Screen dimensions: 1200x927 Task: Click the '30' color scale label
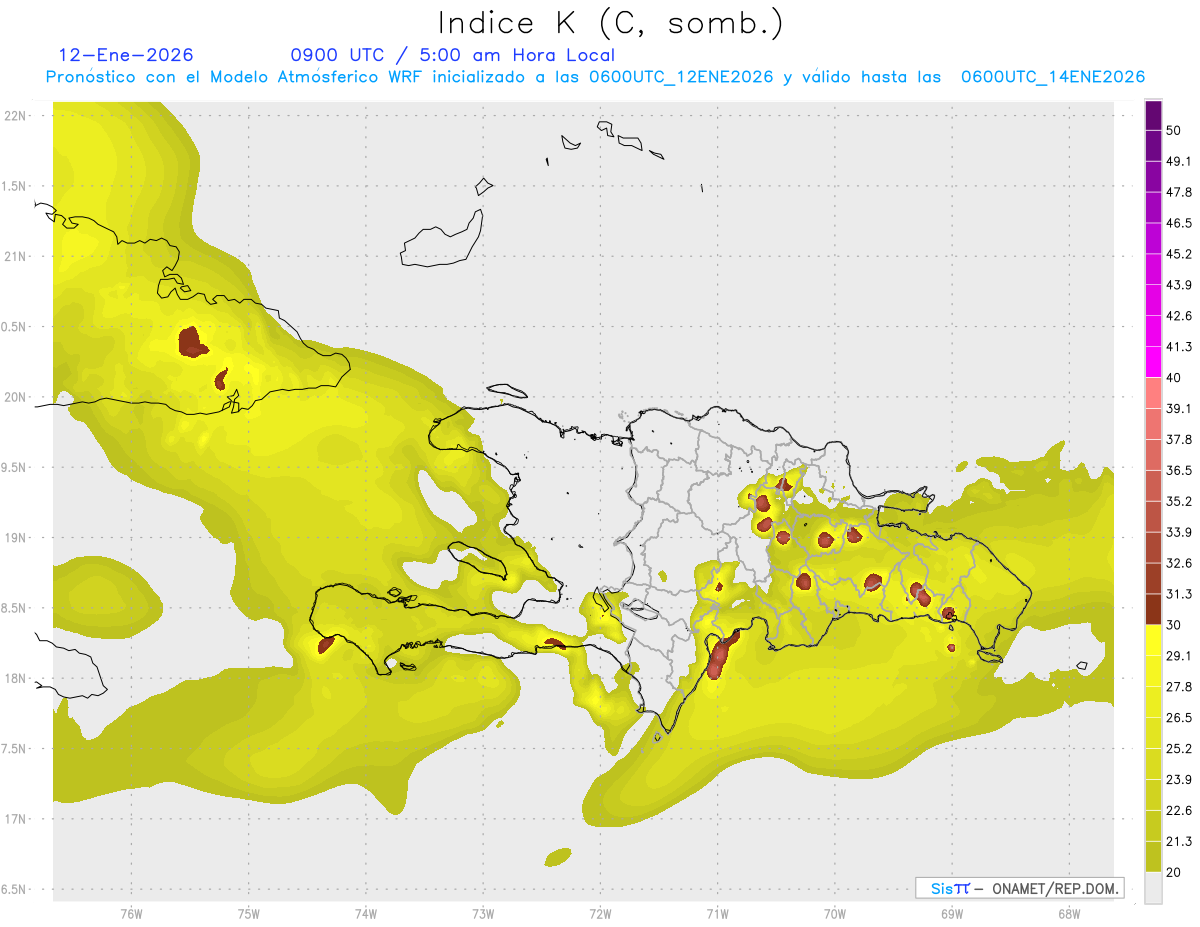1174,625
